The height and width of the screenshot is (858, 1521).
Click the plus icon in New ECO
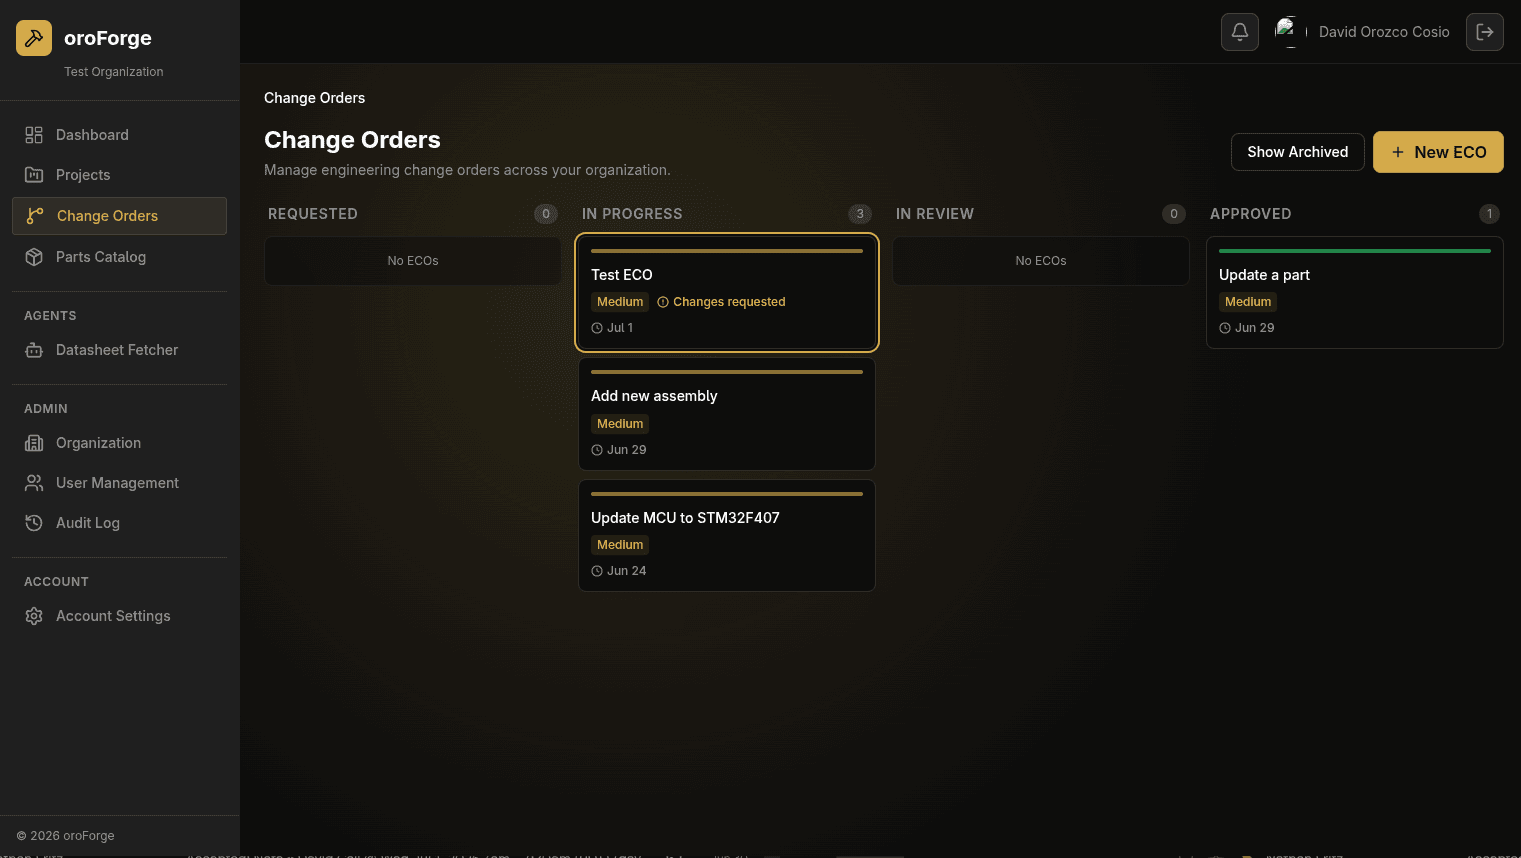pyautogui.click(x=1398, y=152)
